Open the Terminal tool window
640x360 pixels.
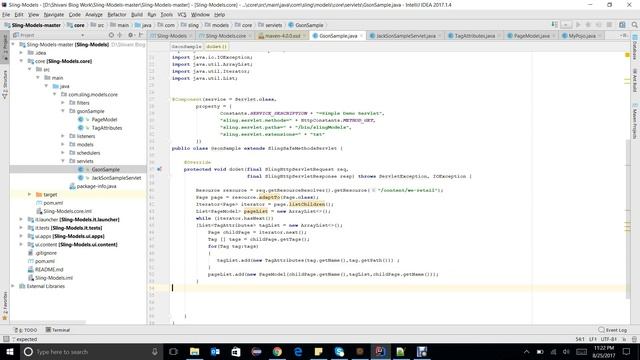click(x=58, y=330)
